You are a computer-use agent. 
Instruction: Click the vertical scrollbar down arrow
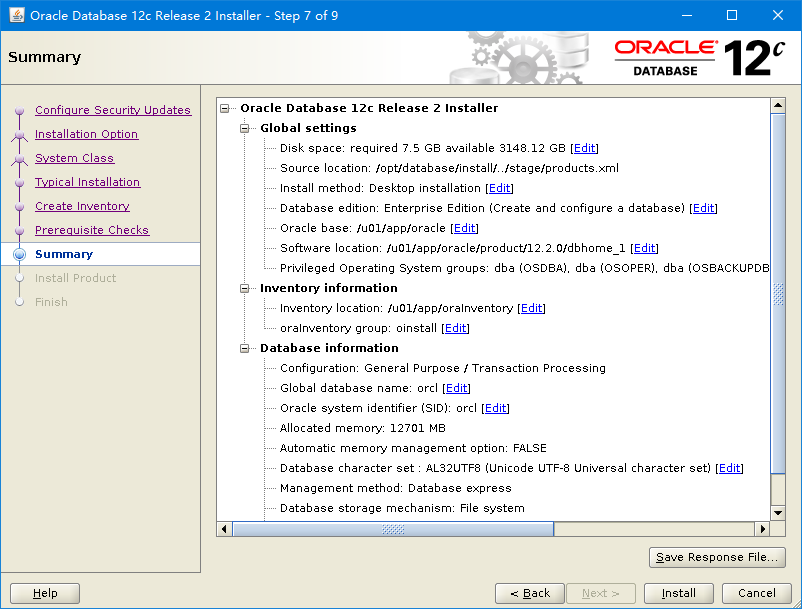pyautogui.click(x=778, y=513)
